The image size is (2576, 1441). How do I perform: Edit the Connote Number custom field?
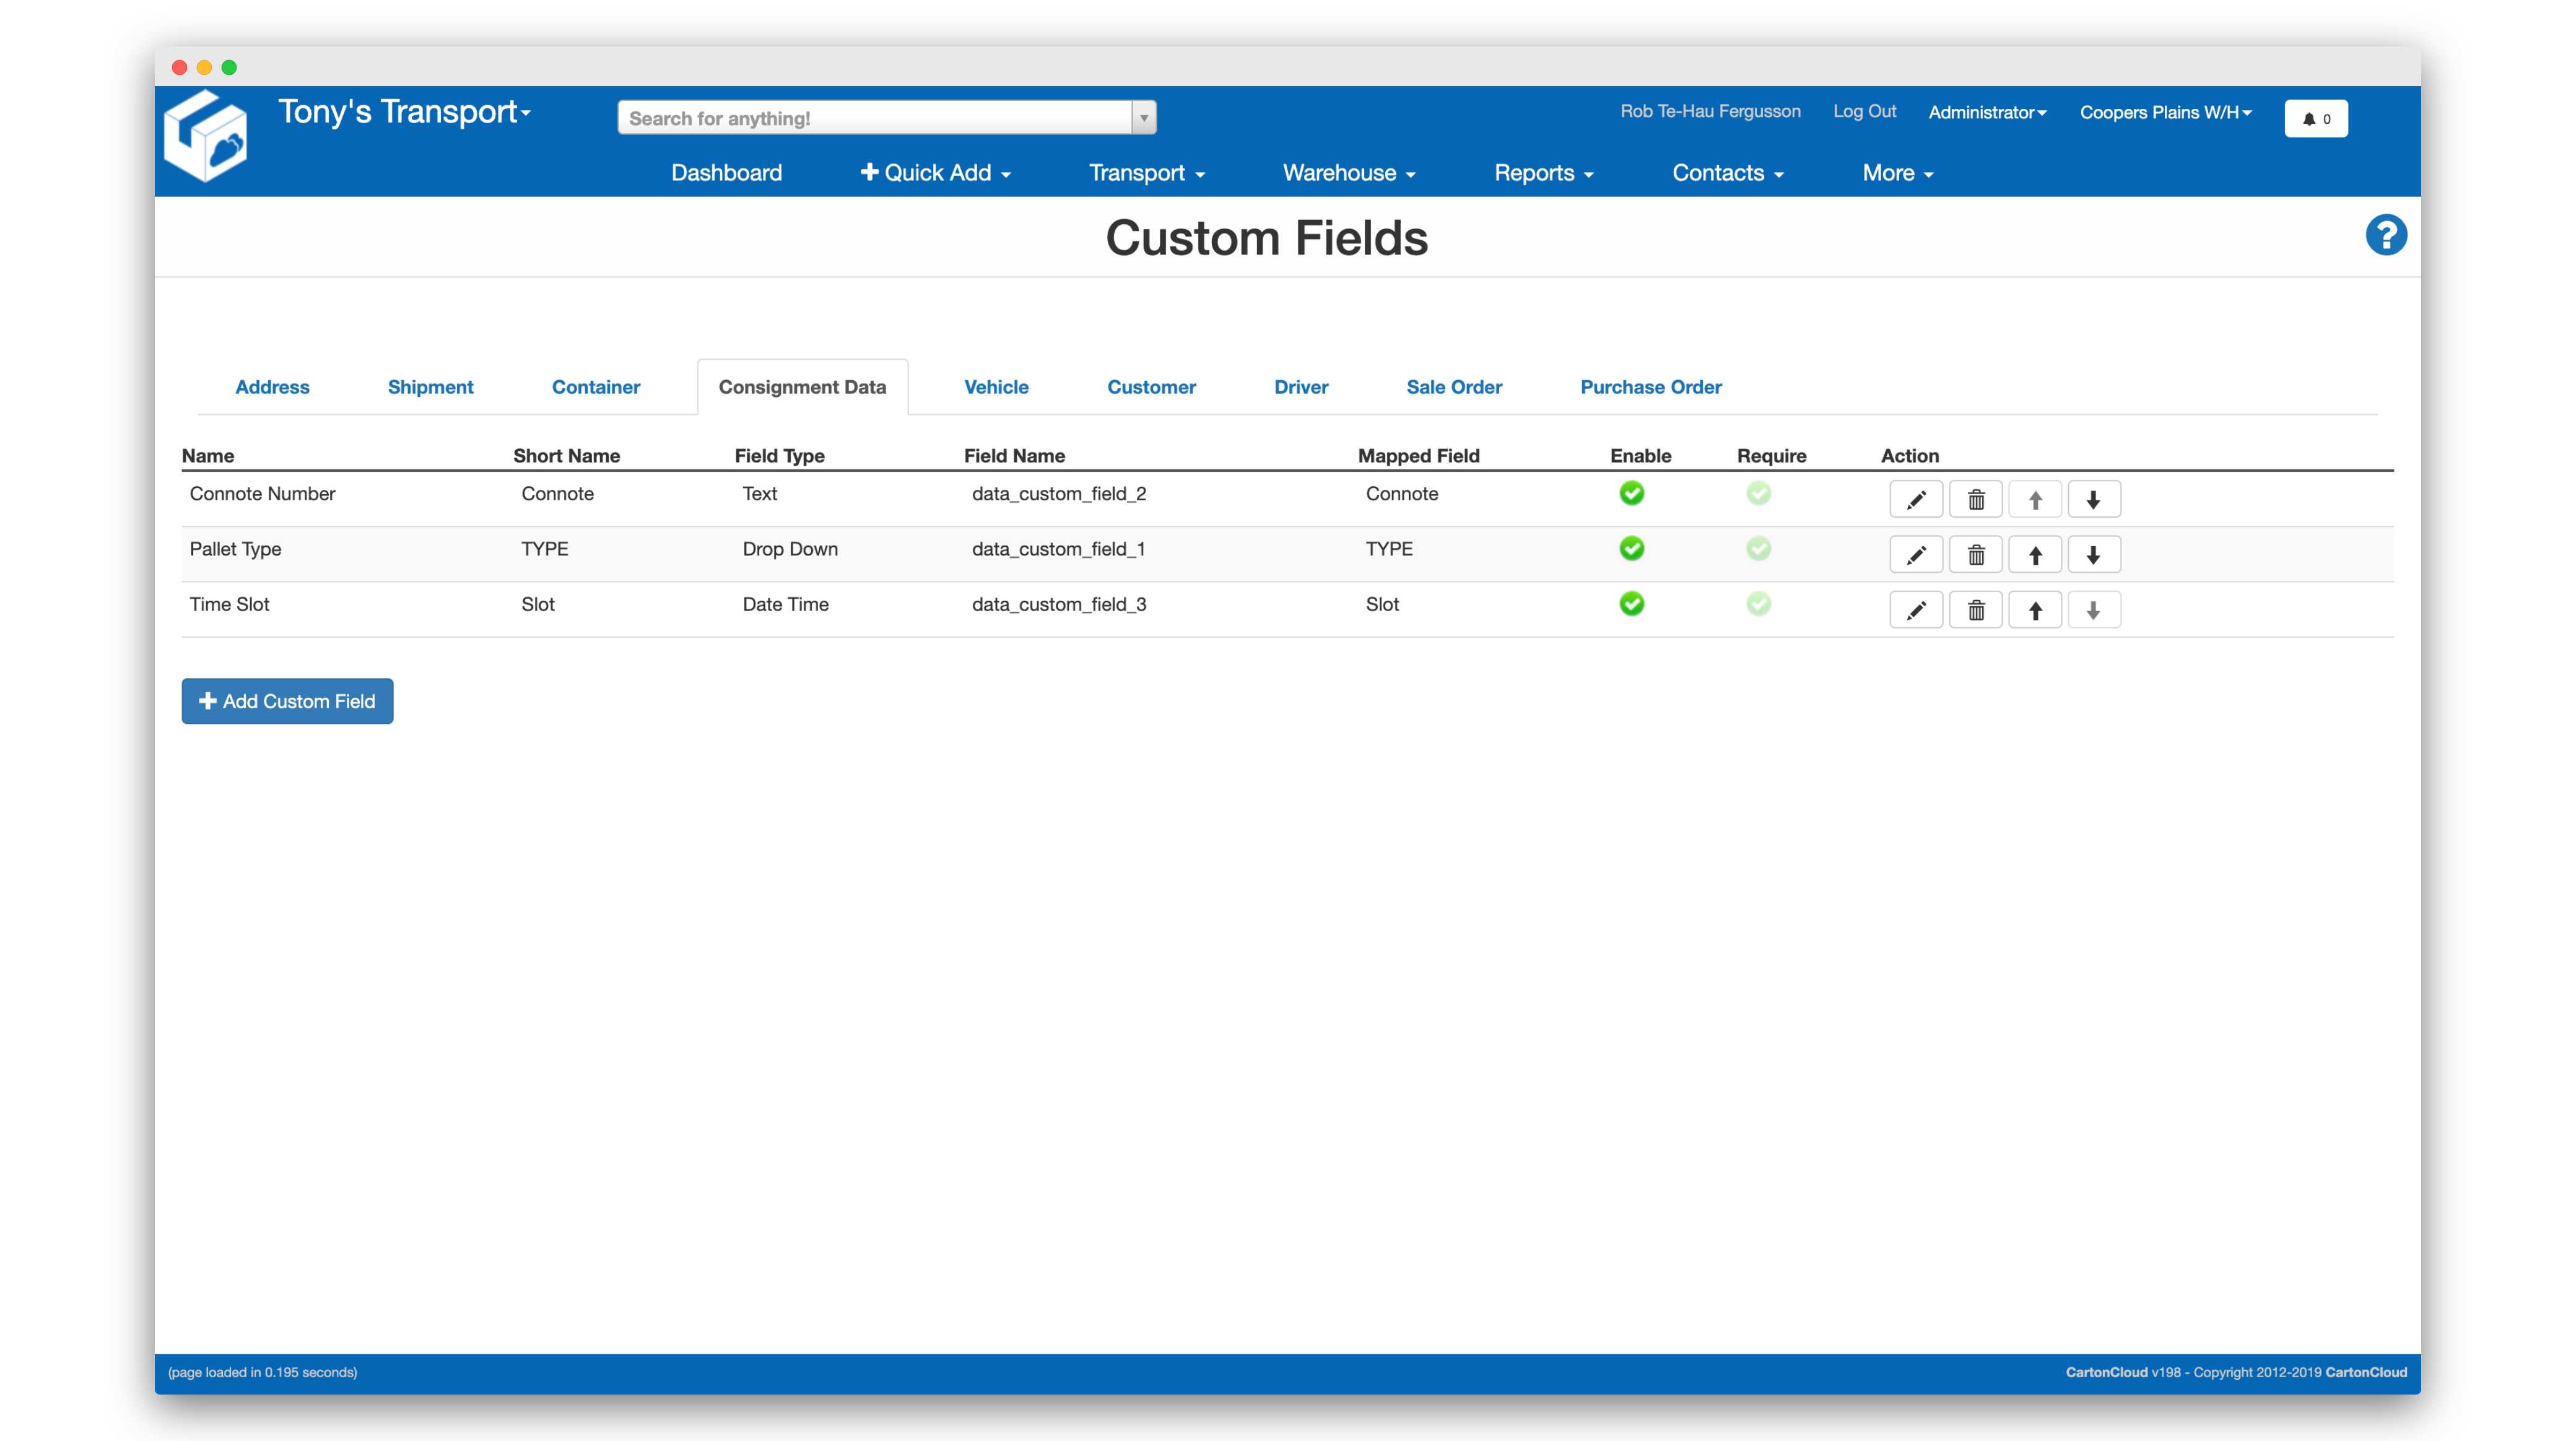(x=1916, y=498)
